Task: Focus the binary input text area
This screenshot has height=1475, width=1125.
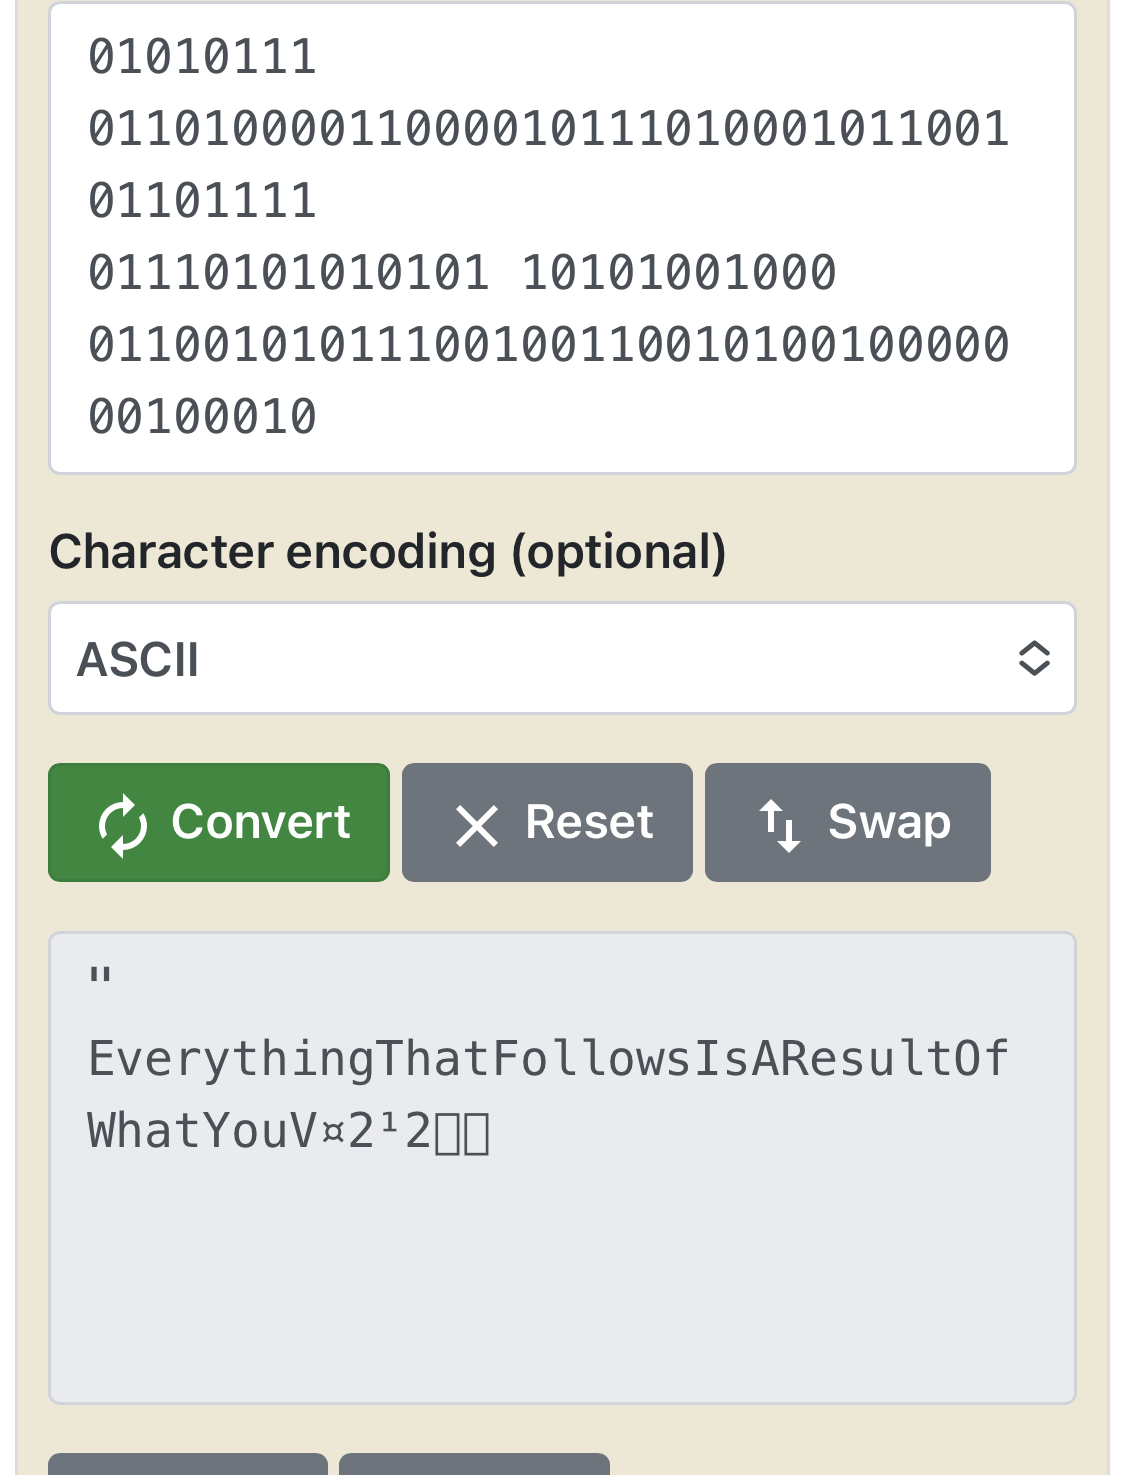Action: (562, 238)
